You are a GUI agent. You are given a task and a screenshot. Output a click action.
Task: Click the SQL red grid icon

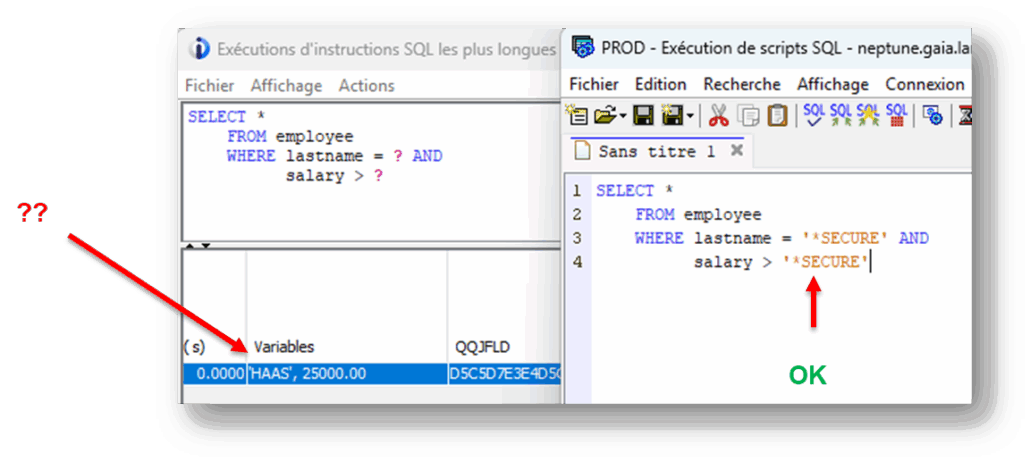click(897, 114)
